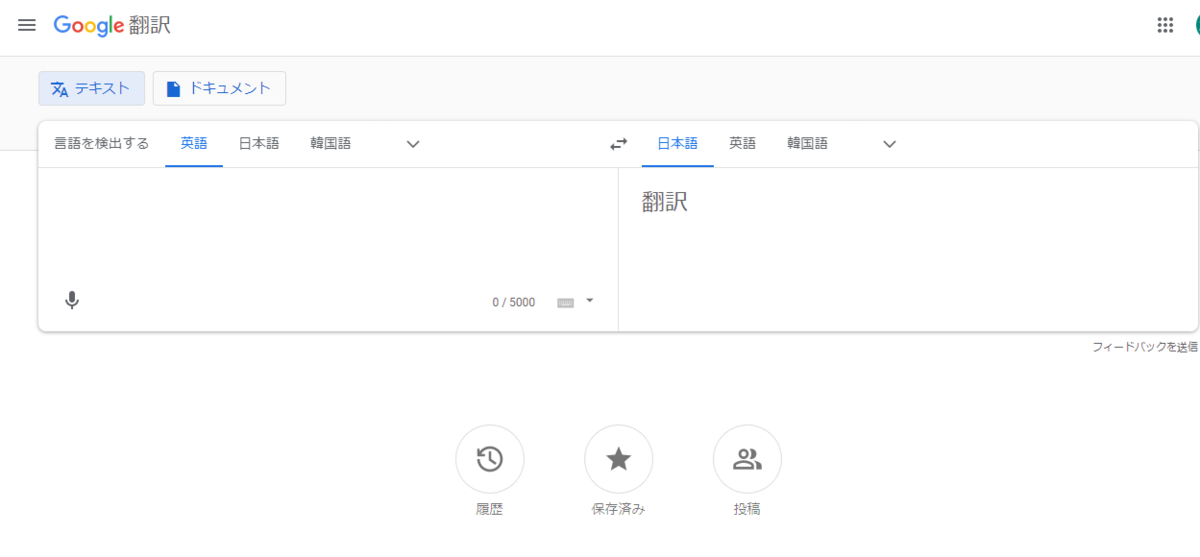Expand the target language list chevron
Screen dimensions: 1200x557
coord(889,144)
